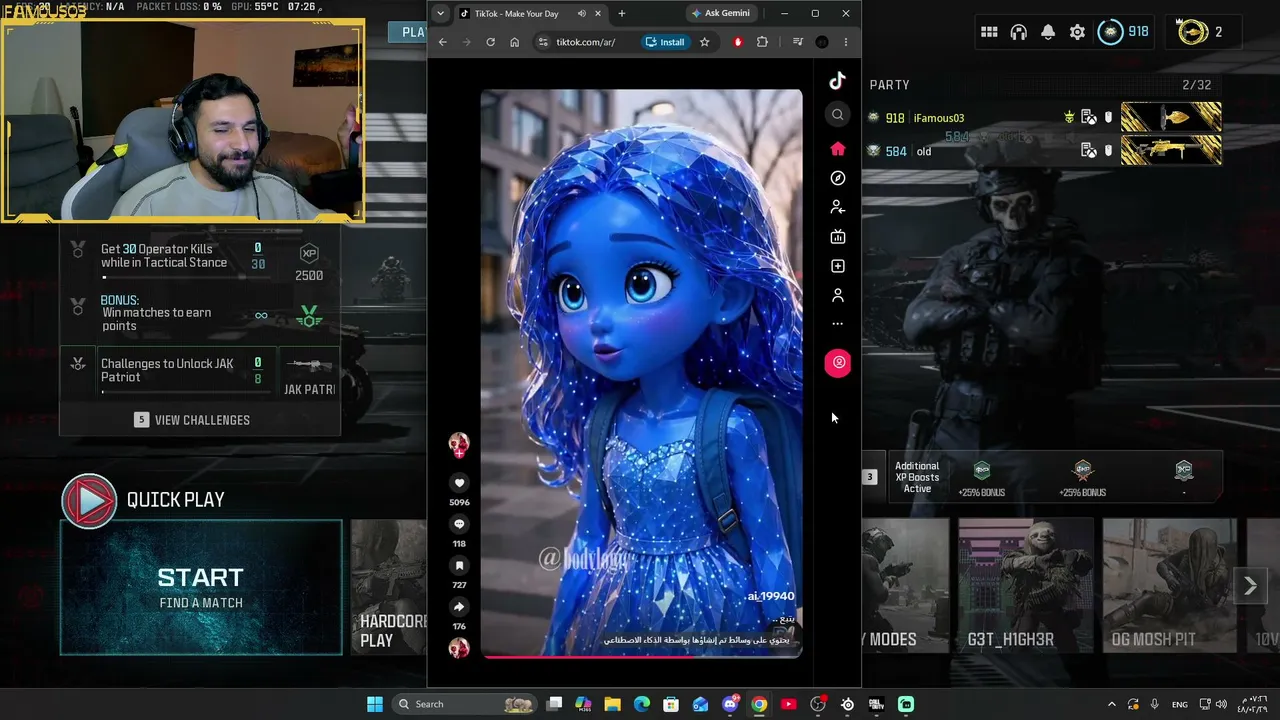The width and height of the screenshot is (1280, 720).
Task: Open Chrome extensions puzzle icon
Action: tap(762, 42)
